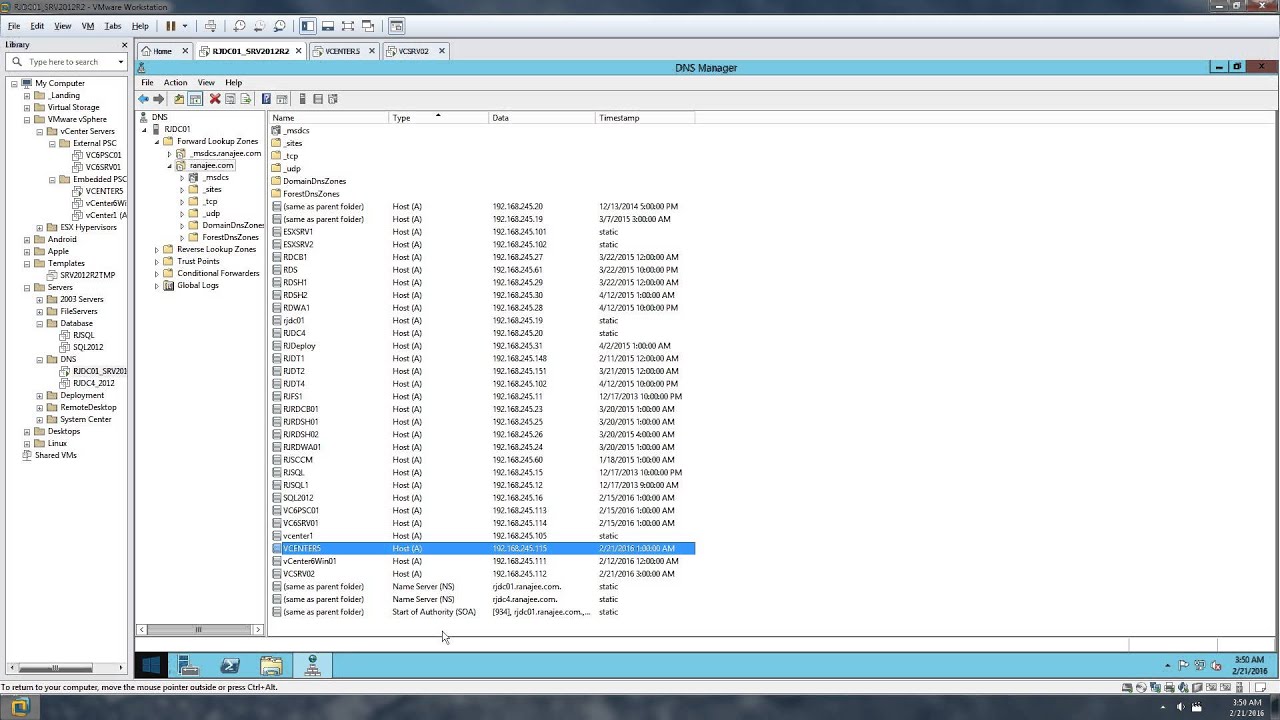
Task: Close the VCENTER5 tab
Action: pos(372,51)
